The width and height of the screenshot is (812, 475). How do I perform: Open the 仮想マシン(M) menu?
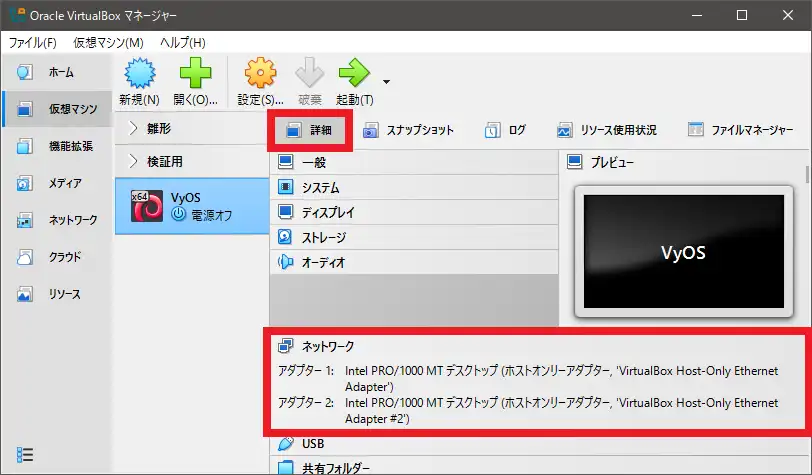[108, 42]
